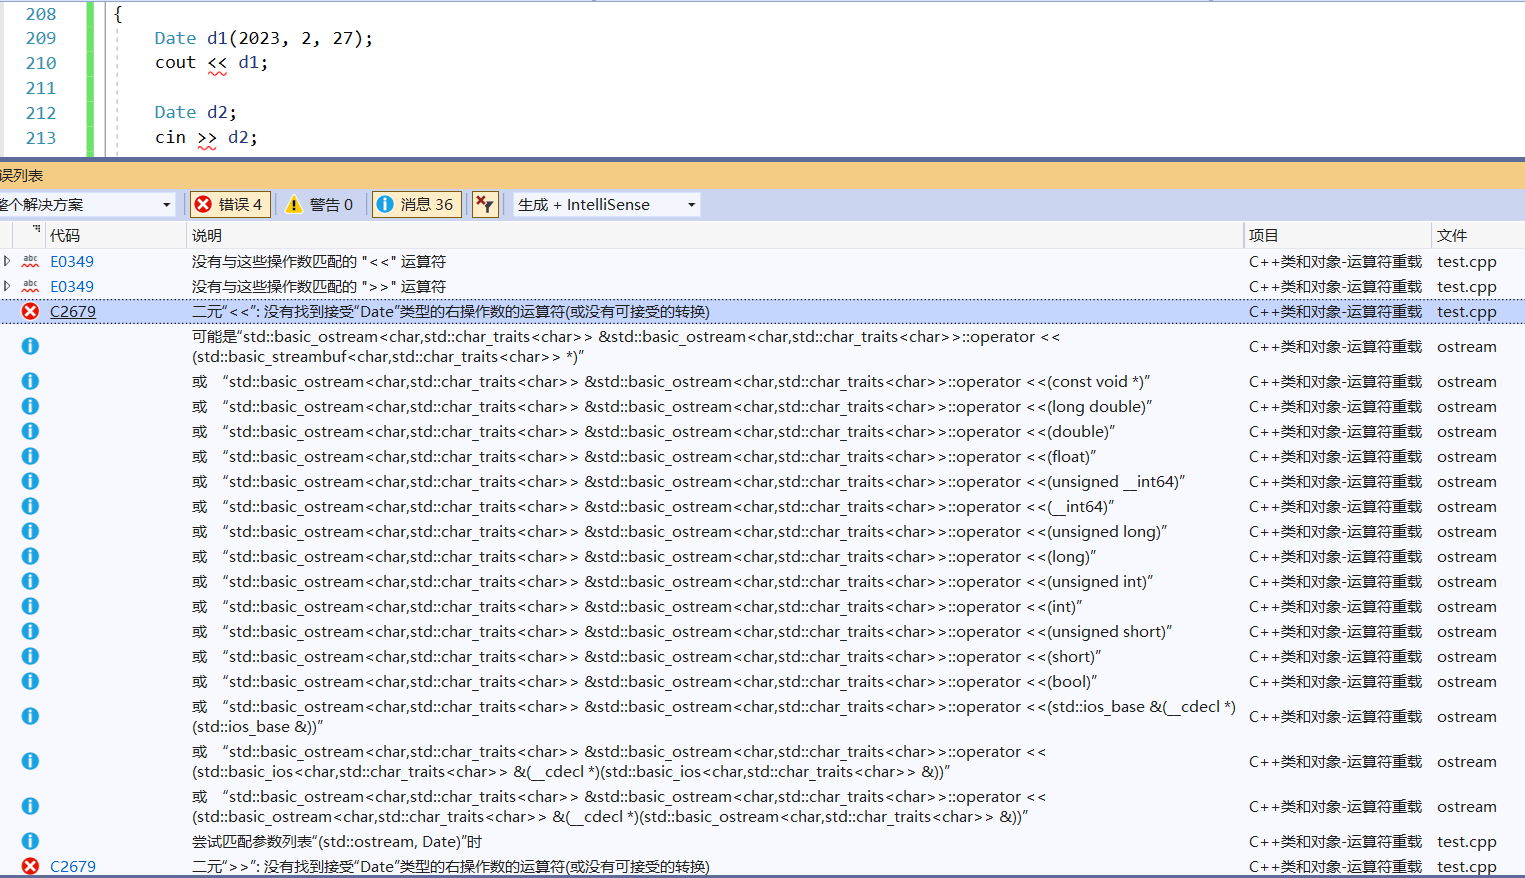Select description "没有与这些操作数匹配的 "<<" 运算符"

(x=319, y=262)
